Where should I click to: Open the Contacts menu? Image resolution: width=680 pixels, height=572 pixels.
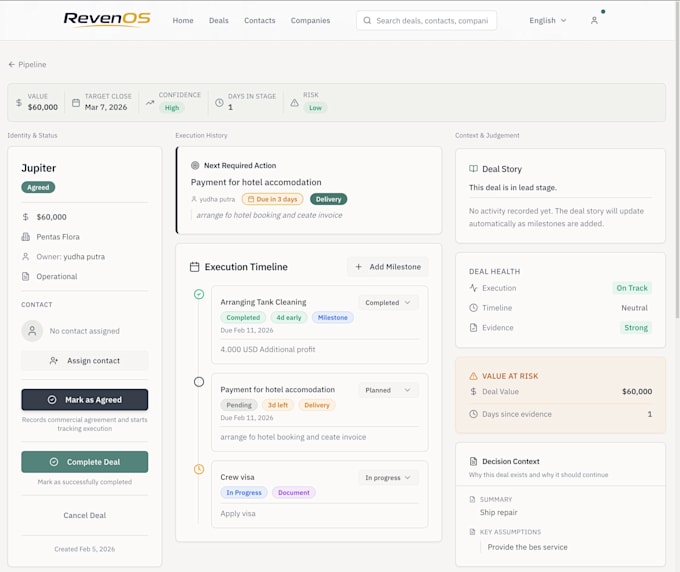(260, 20)
